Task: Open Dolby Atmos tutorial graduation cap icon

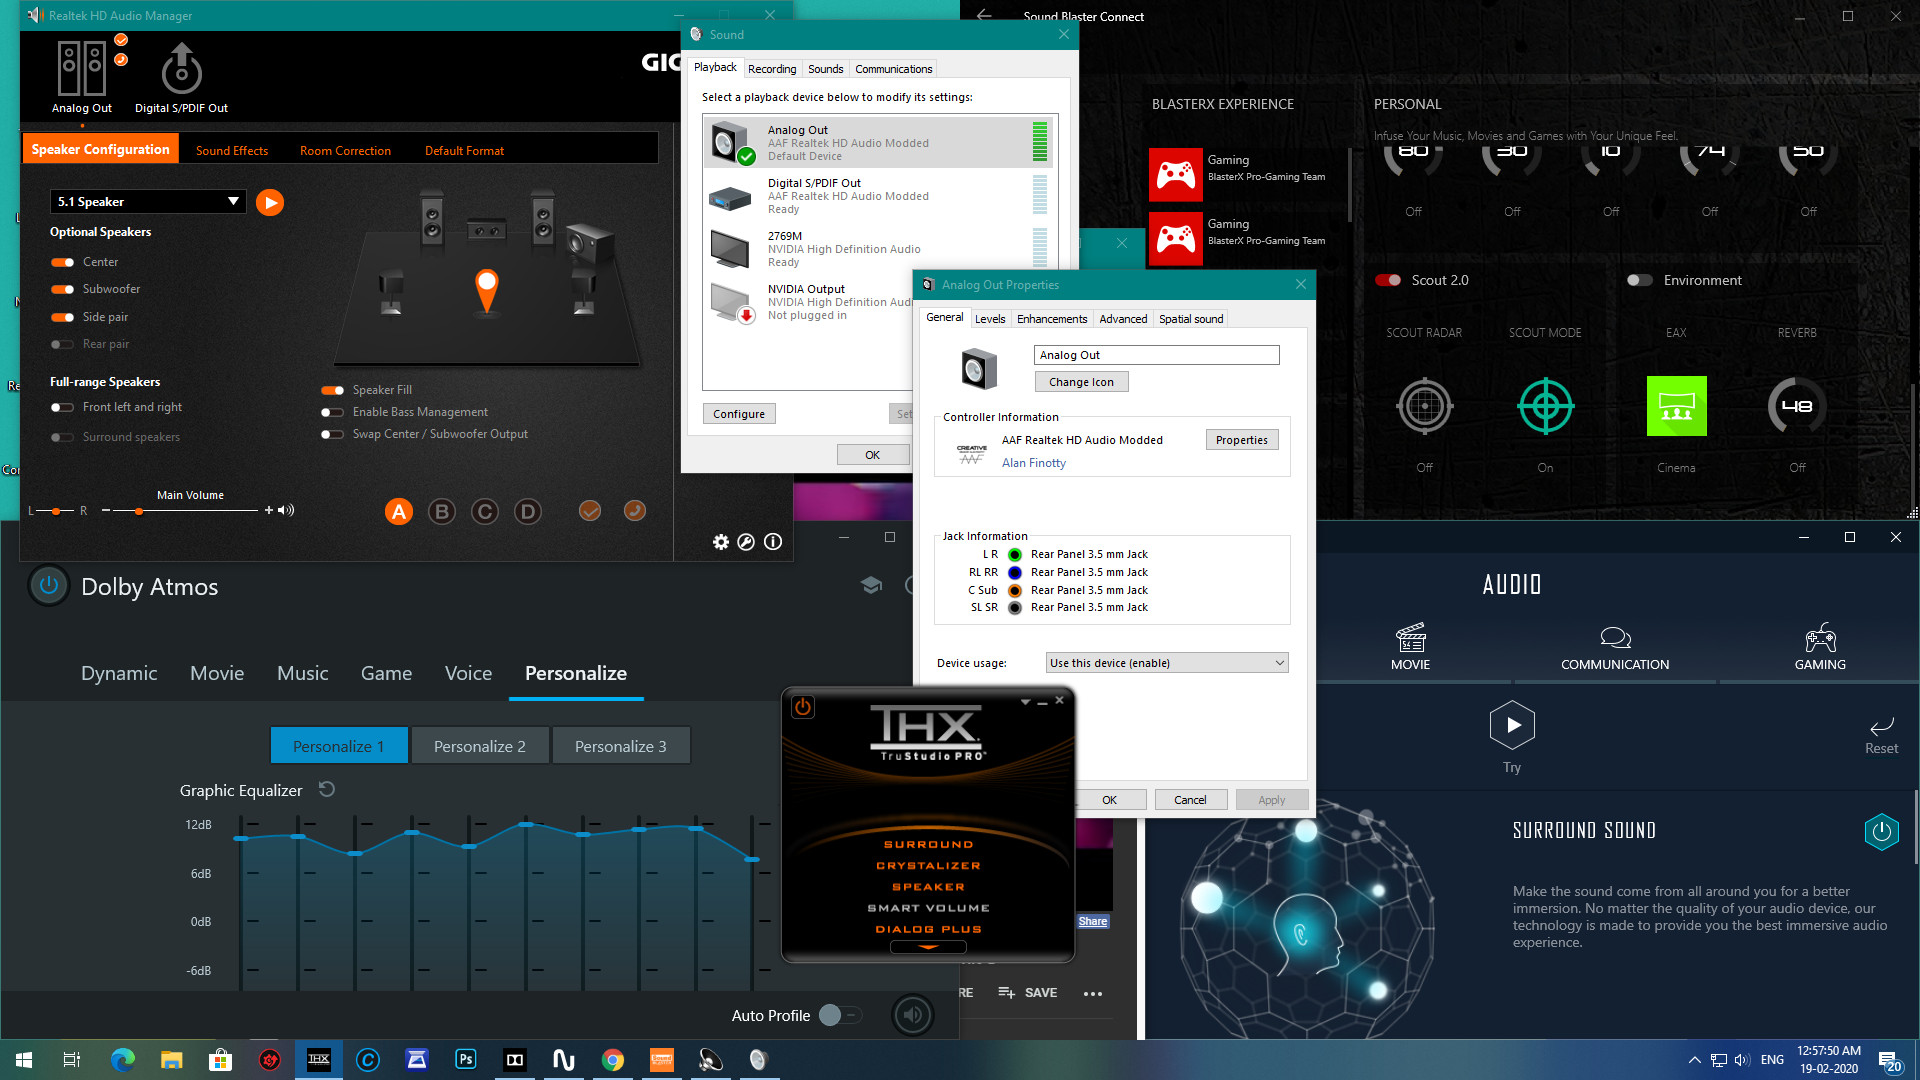Action: pyautogui.click(x=871, y=585)
